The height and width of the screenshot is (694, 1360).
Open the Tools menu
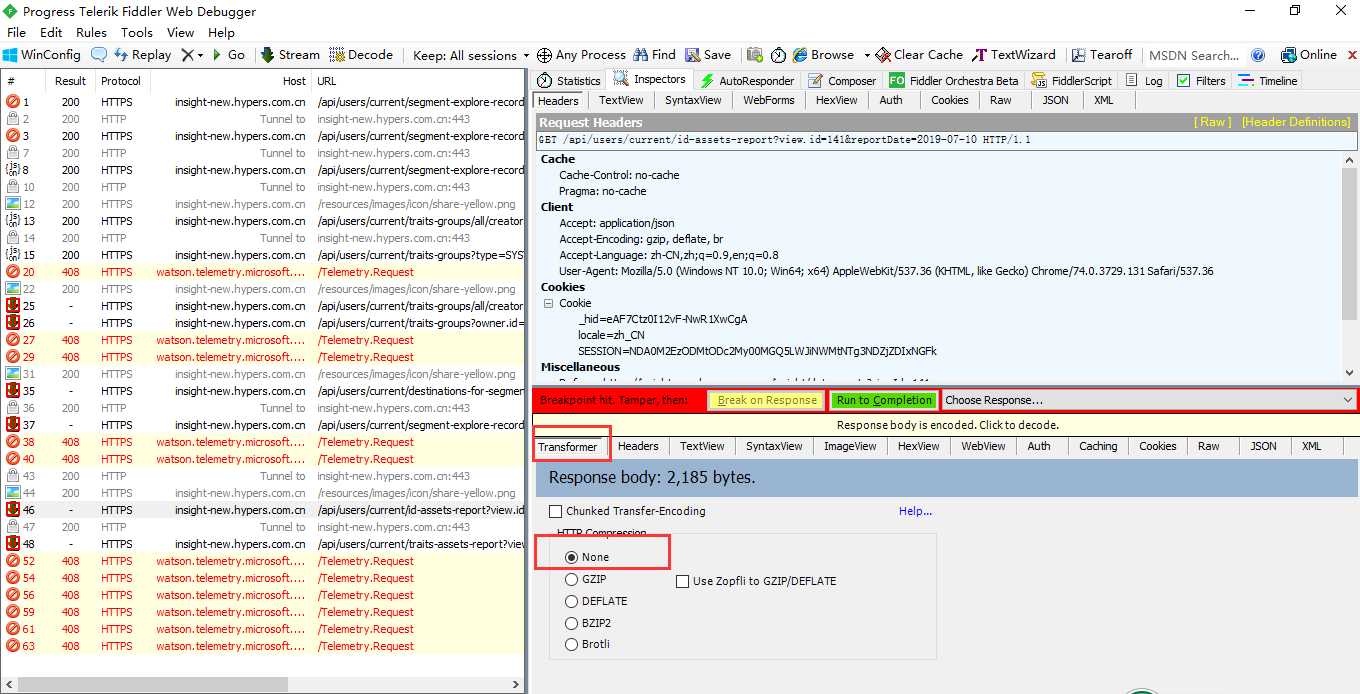click(x=137, y=32)
